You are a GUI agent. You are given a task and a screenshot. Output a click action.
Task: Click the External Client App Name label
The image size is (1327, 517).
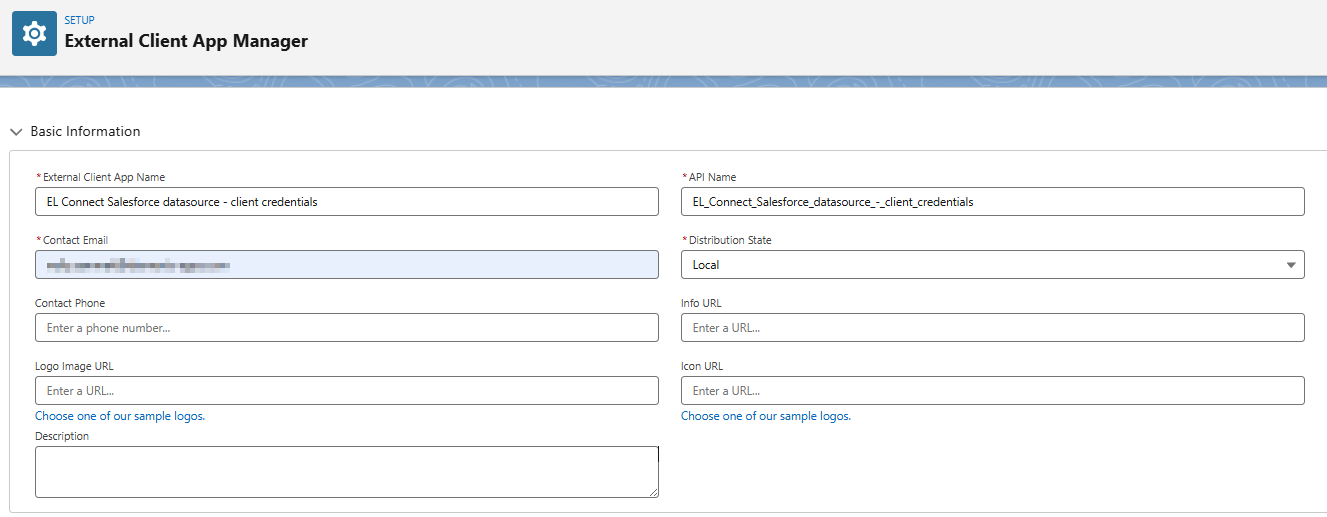point(104,177)
